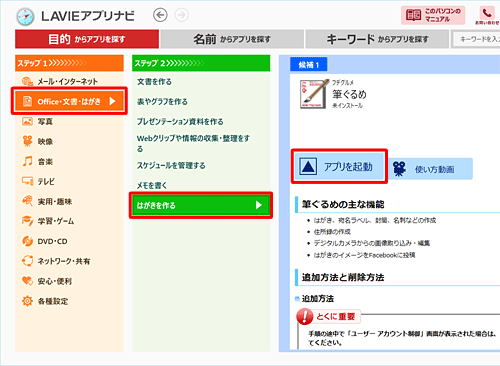
Task: Select メール・インターネット category label
Action: coord(68,81)
